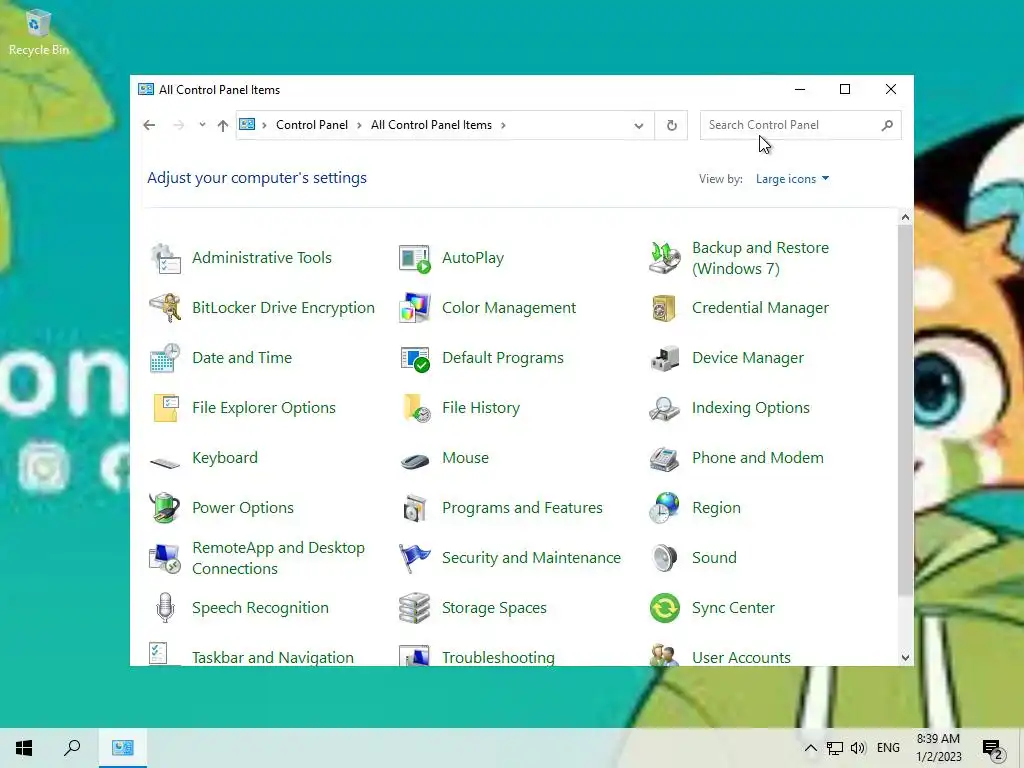Expand the chevron before Control Panel breadcrumb
This screenshot has height=768, width=1024.
264,125
